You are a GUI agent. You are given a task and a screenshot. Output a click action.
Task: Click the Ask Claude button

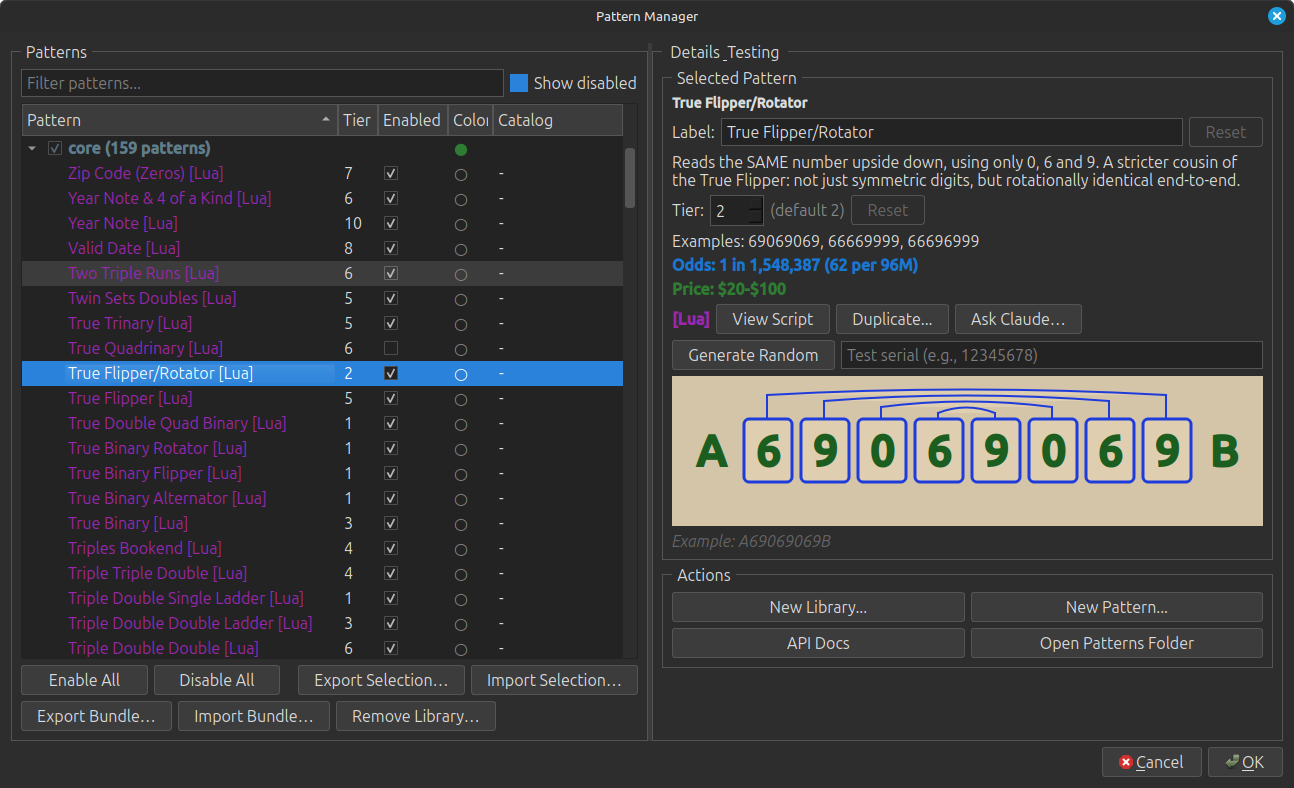point(1018,319)
